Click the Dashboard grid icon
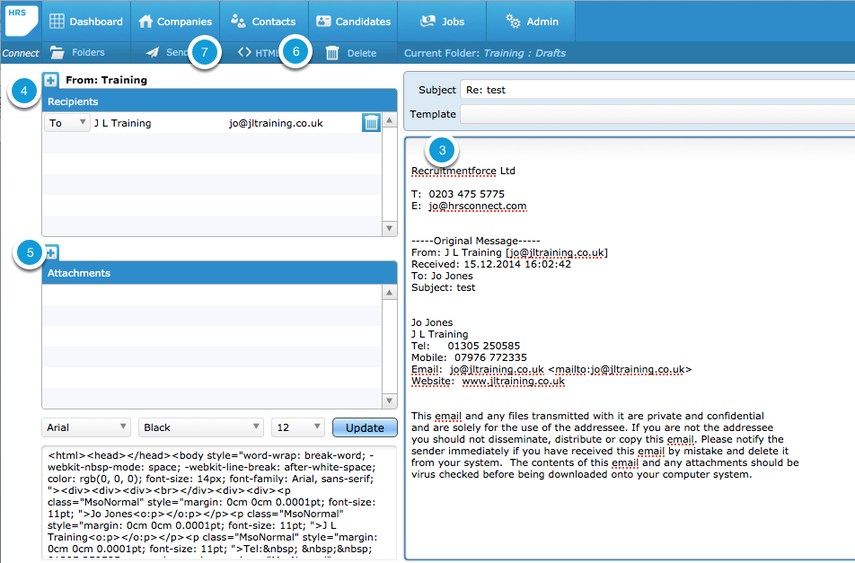The width and height of the screenshot is (855, 563). 57,21
